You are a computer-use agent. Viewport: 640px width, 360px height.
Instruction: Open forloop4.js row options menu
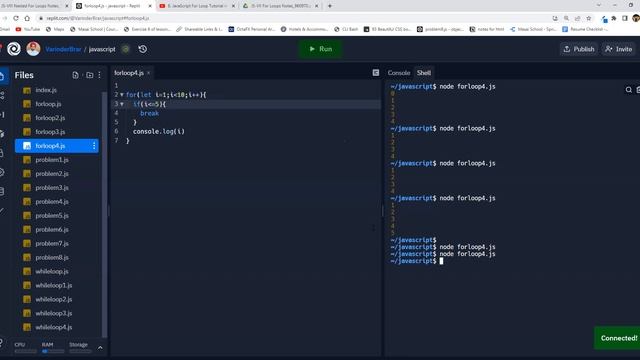(94, 146)
